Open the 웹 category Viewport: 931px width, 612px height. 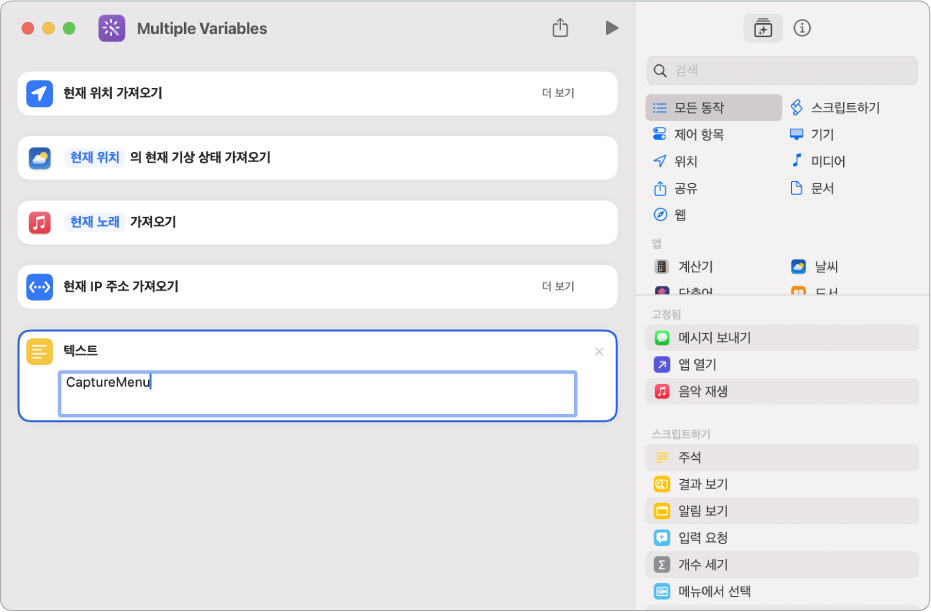click(x=669, y=214)
